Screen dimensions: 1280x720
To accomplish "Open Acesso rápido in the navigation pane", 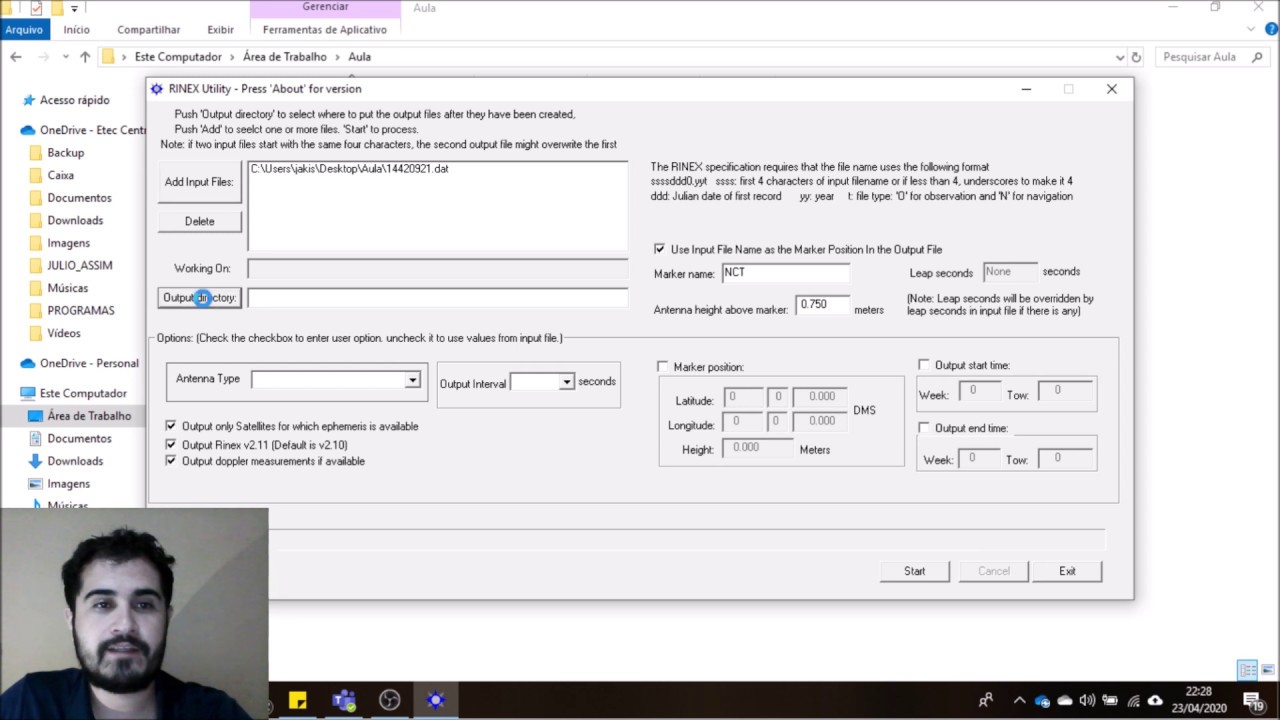I will [x=74, y=100].
